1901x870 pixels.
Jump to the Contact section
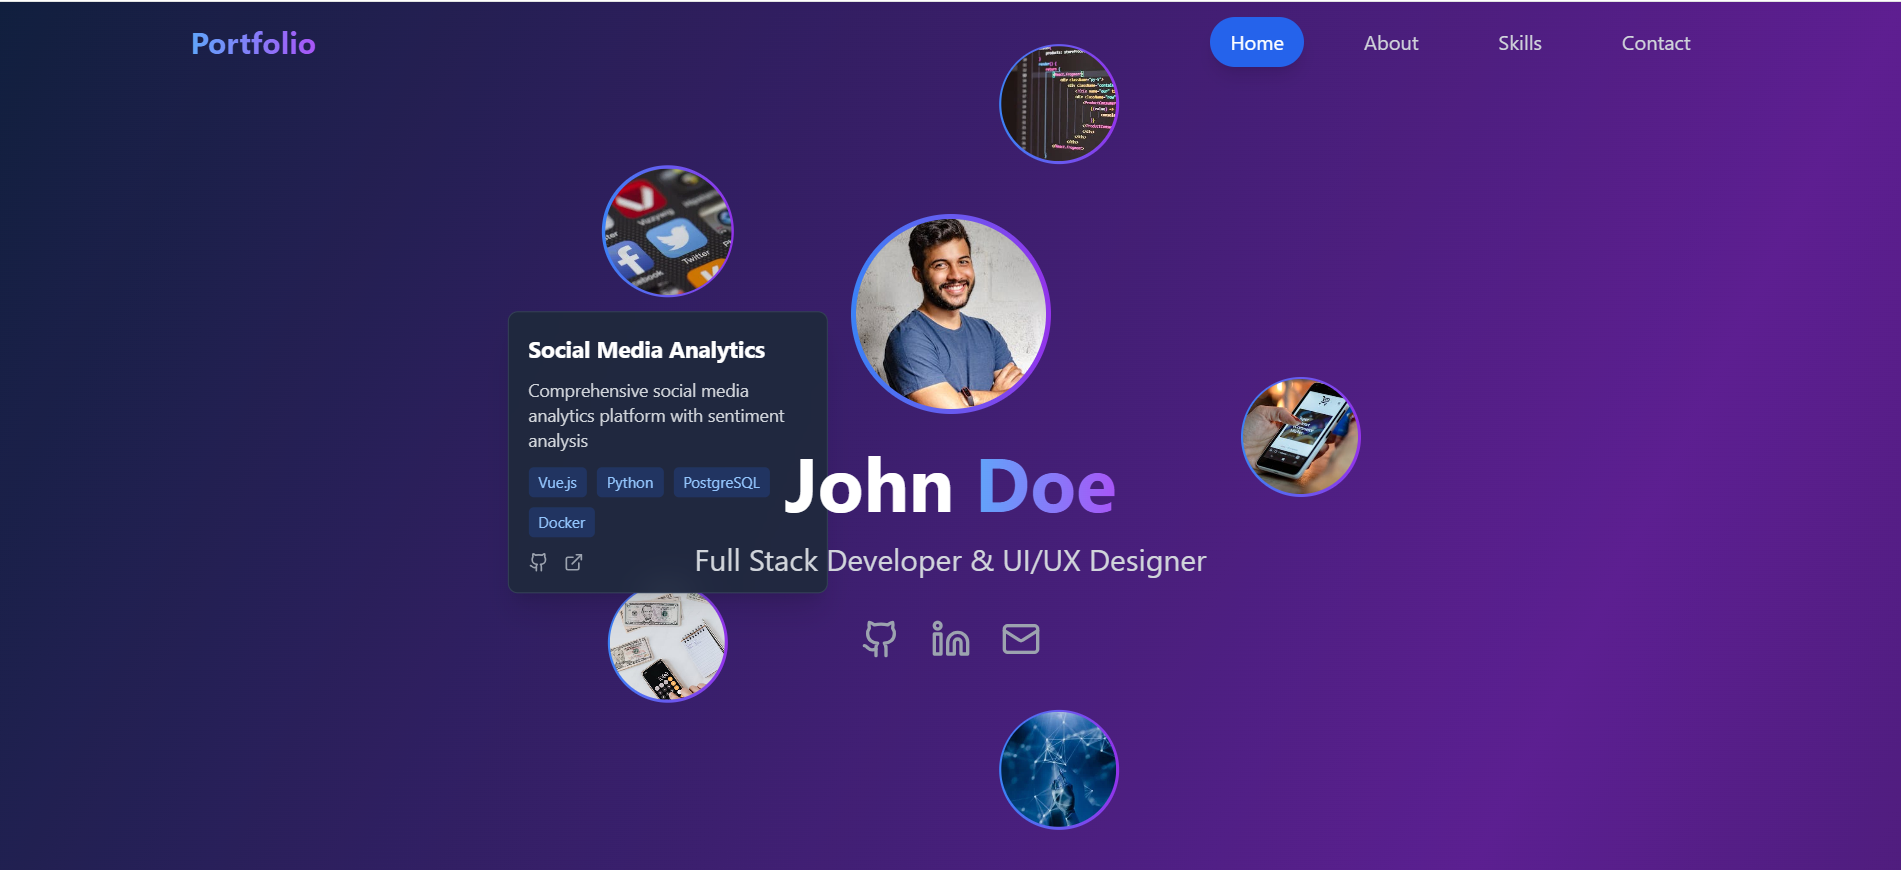coord(1655,43)
